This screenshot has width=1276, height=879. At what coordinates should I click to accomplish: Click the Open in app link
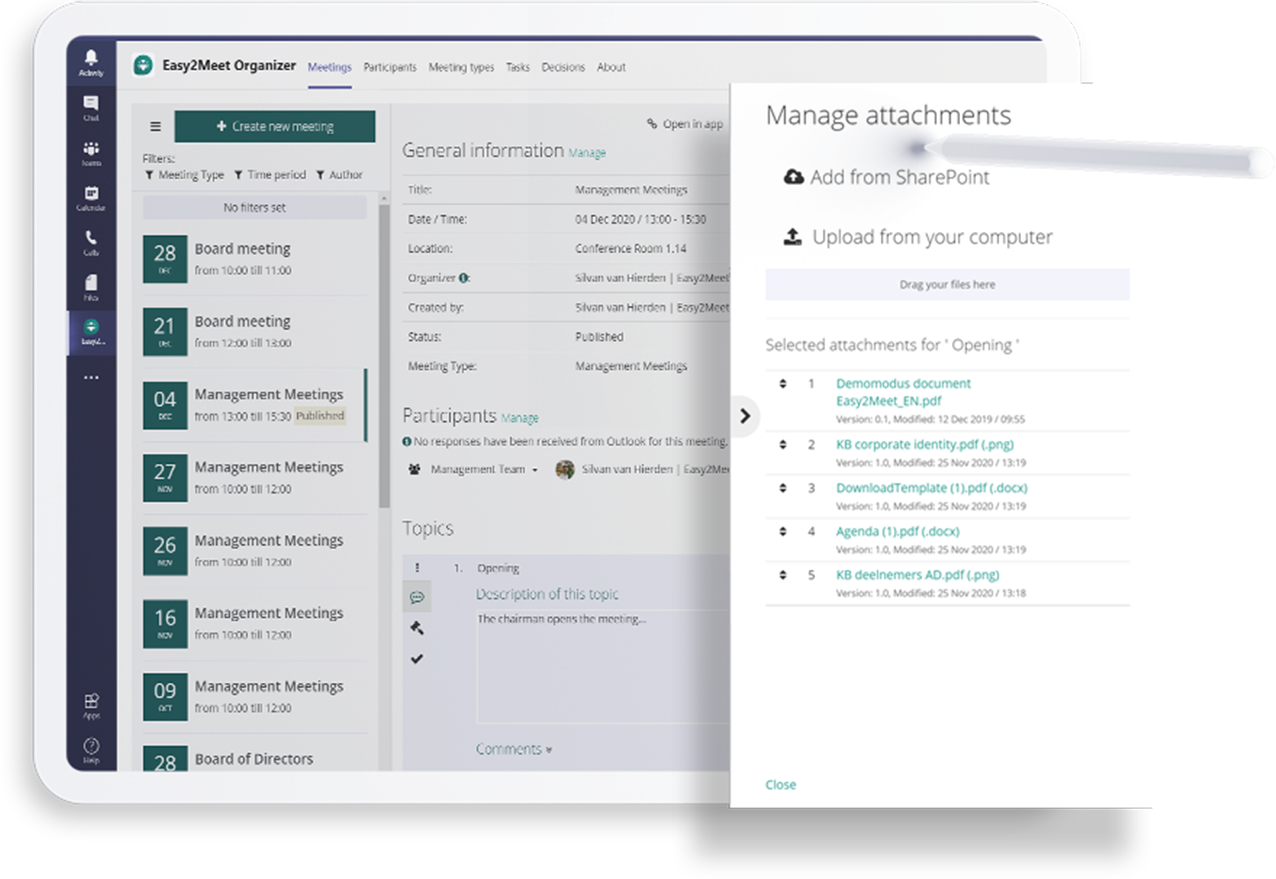point(685,124)
